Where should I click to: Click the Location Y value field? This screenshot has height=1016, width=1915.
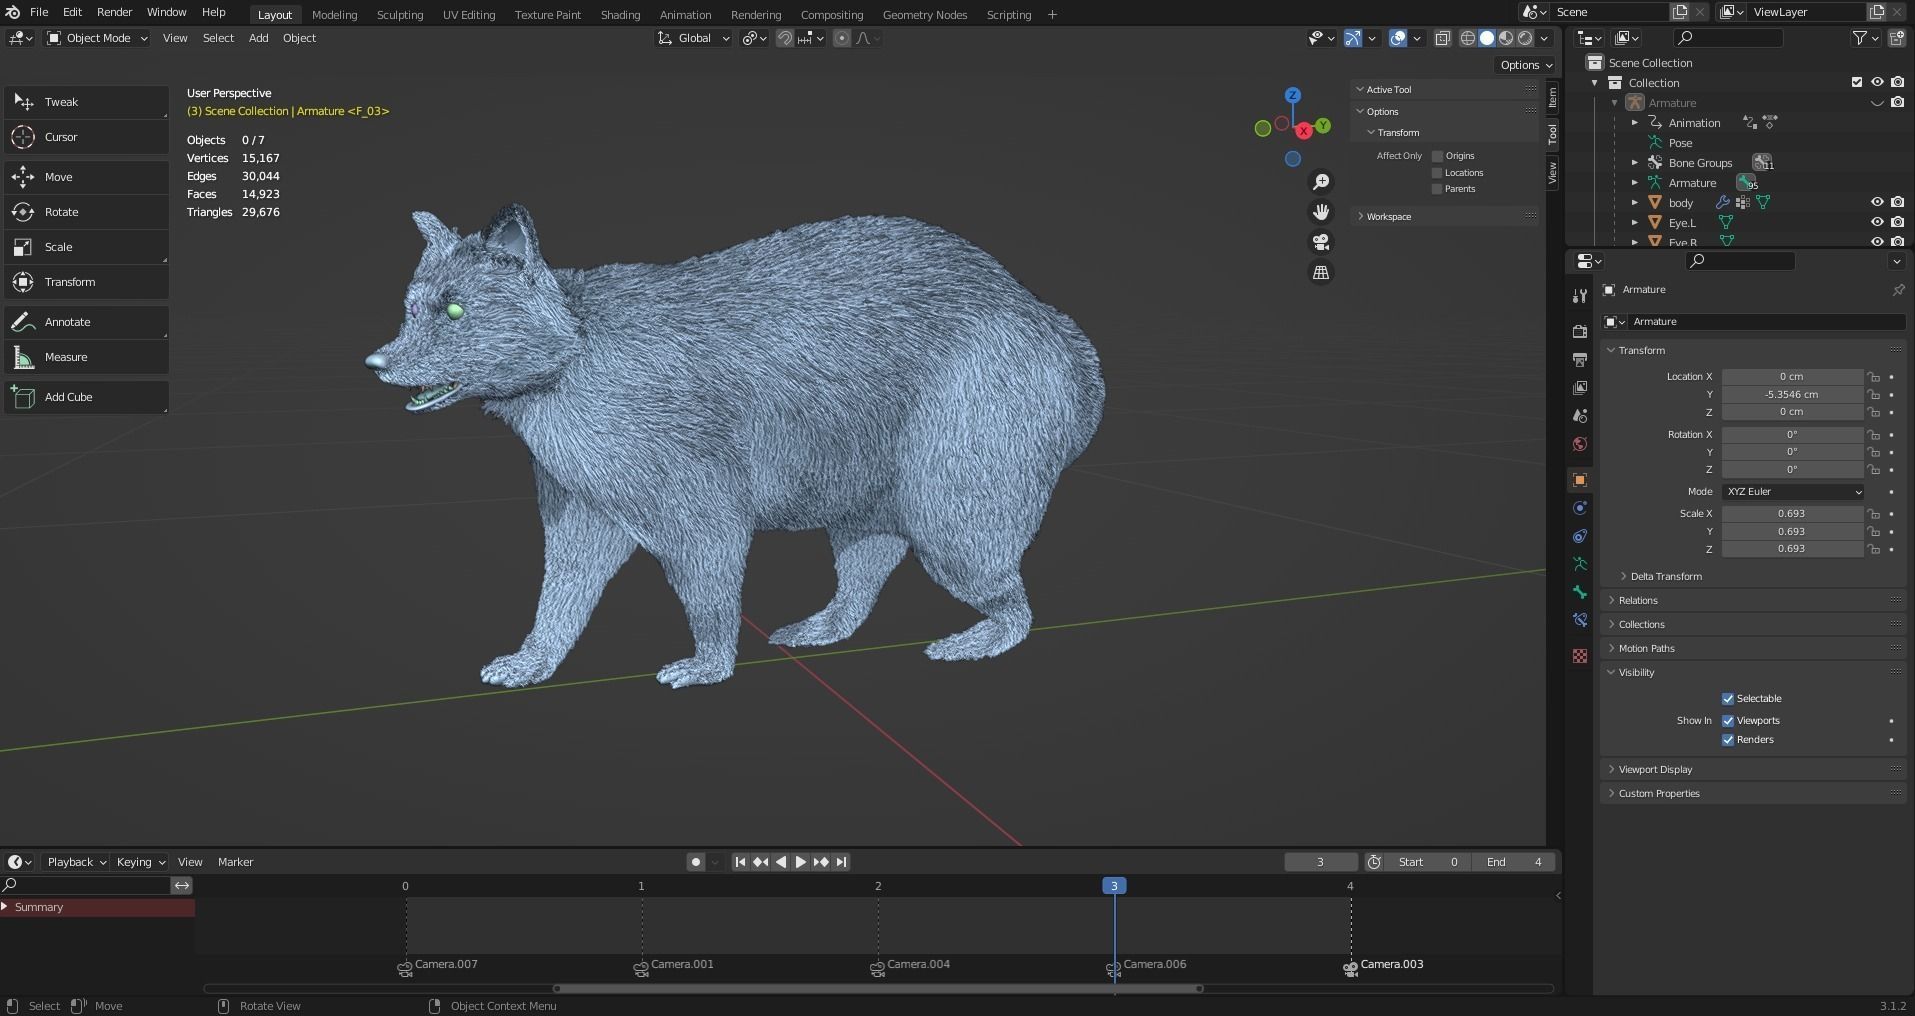(x=1792, y=395)
